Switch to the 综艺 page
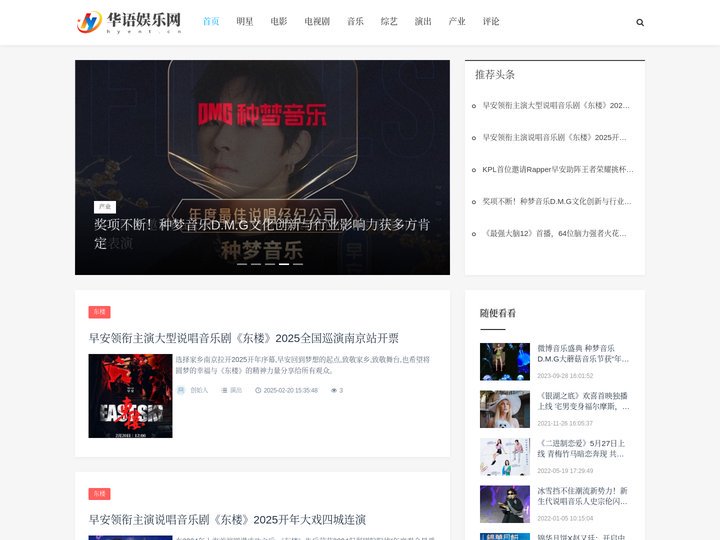The height and width of the screenshot is (540, 720). point(389,21)
